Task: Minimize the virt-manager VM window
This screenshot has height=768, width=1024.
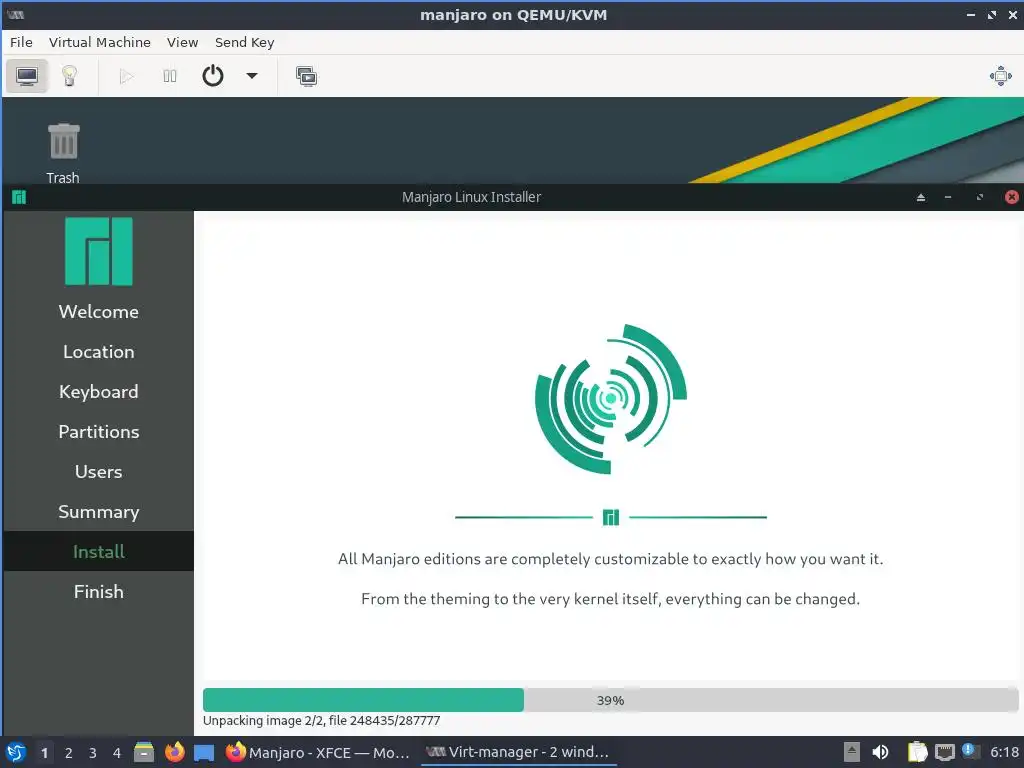Action: [x=971, y=14]
